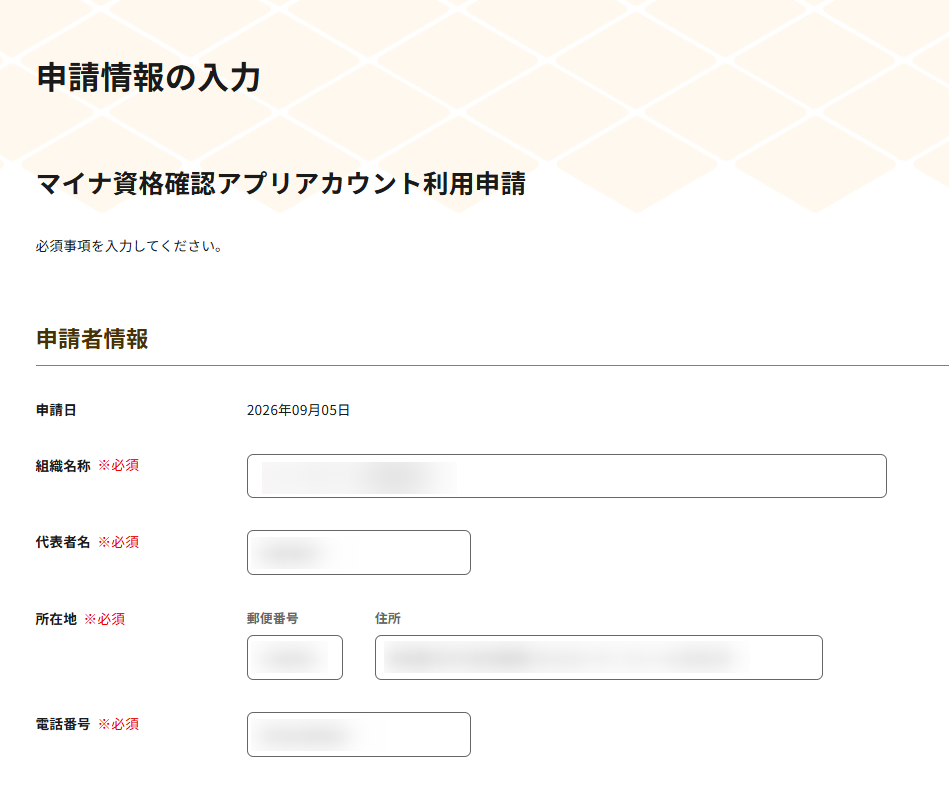This screenshot has width=949, height=795.
Task: Click the 申請情報の入力 page heading
Action: pyautogui.click(x=149, y=77)
